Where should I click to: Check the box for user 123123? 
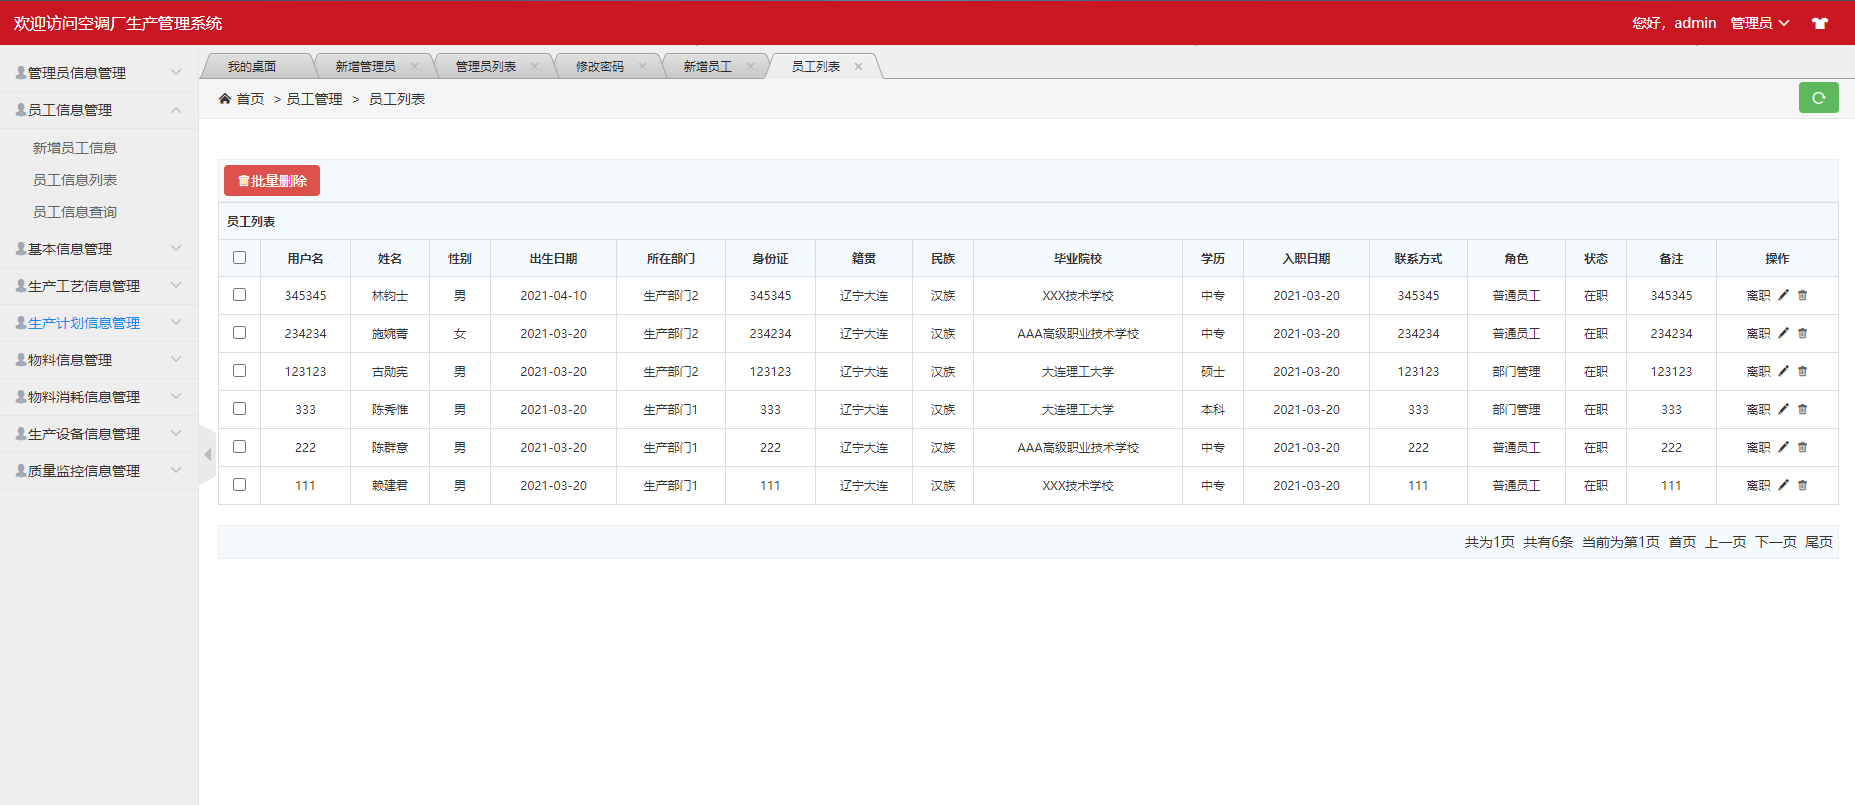click(x=239, y=370)
